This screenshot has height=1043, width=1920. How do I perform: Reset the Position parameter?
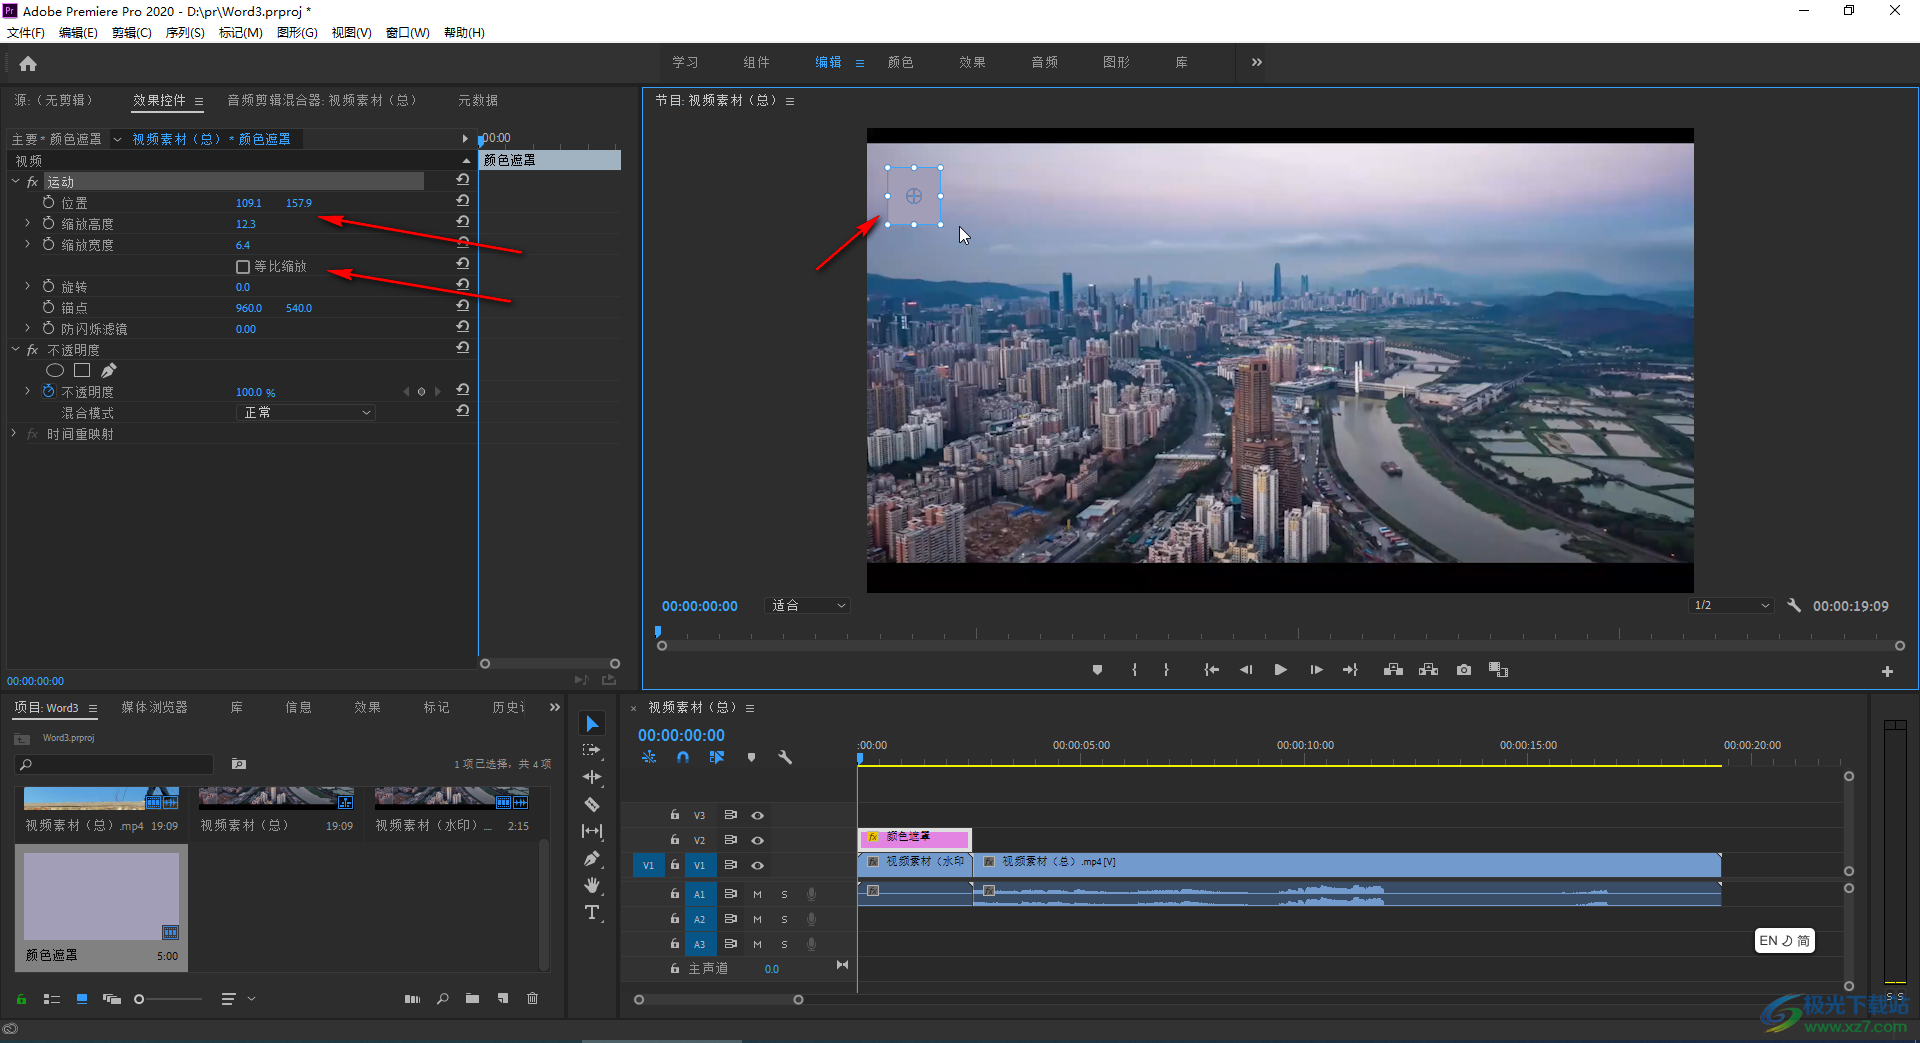(462, 201)
